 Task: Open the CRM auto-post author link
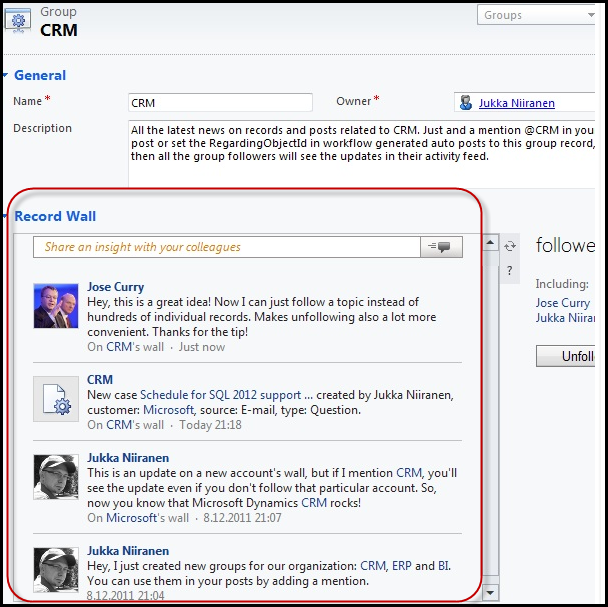coord(100,379)
